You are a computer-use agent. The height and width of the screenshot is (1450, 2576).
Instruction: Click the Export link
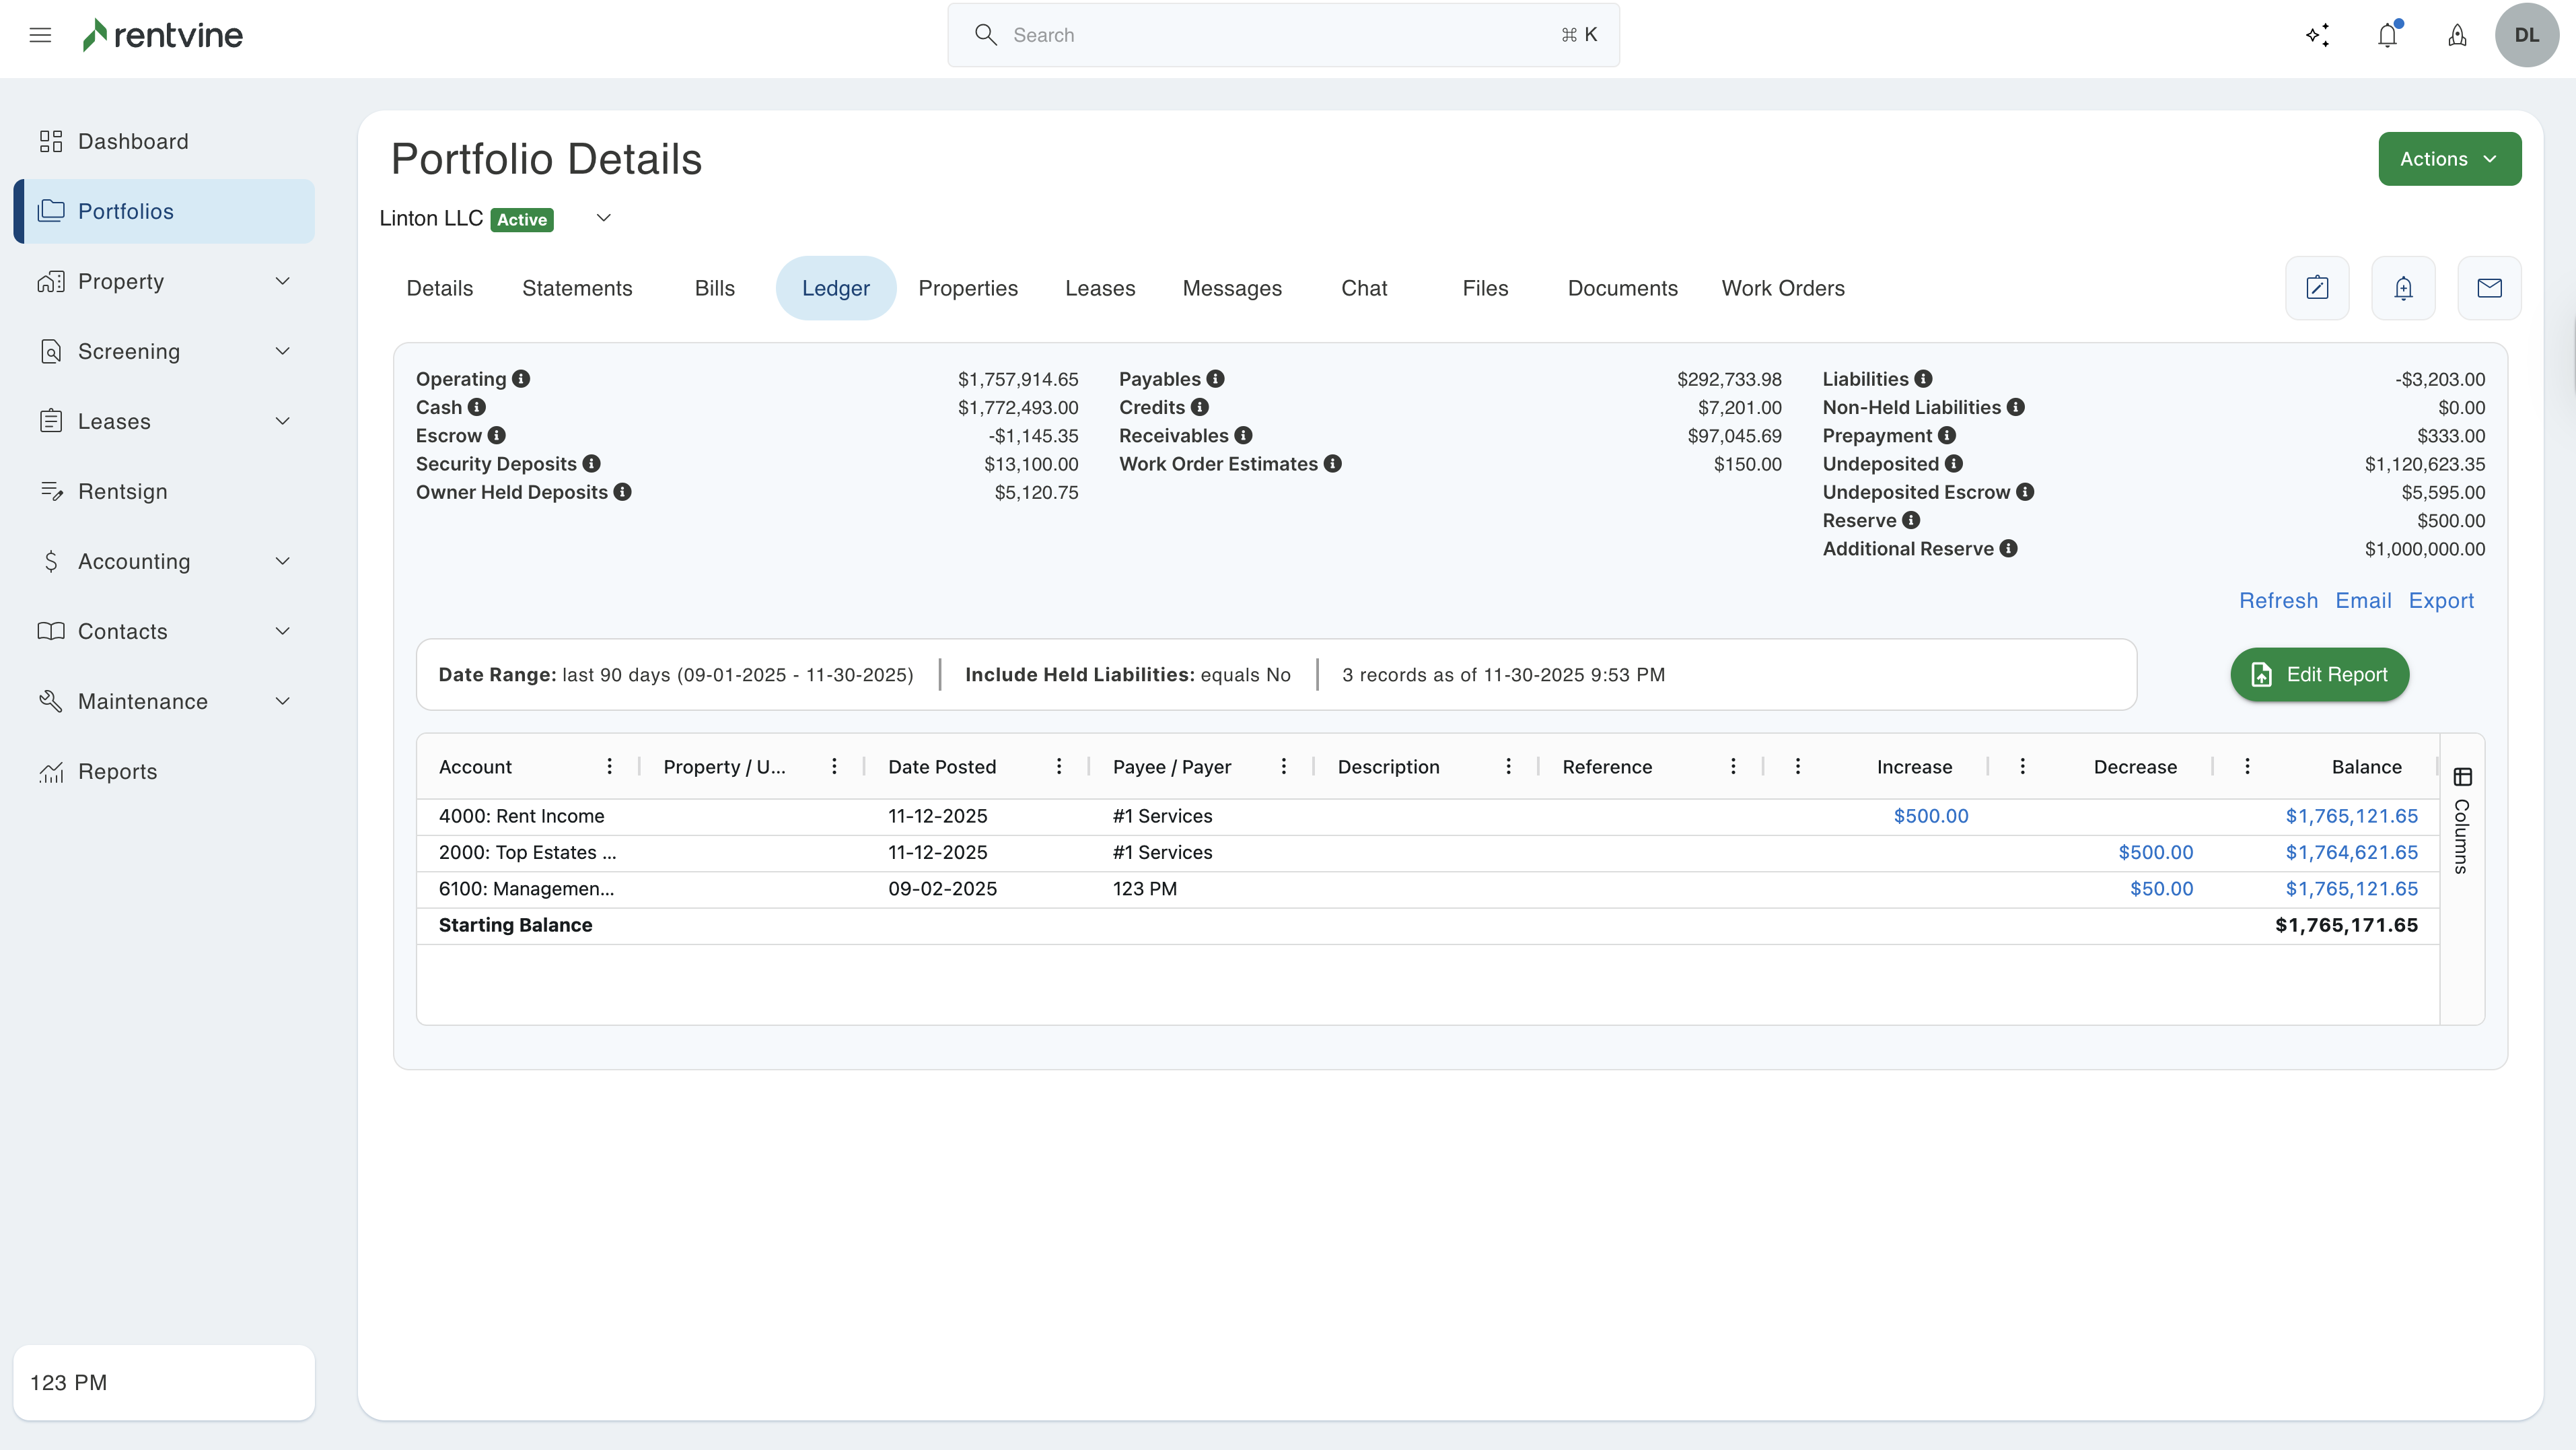click(x=2441, y=601)
